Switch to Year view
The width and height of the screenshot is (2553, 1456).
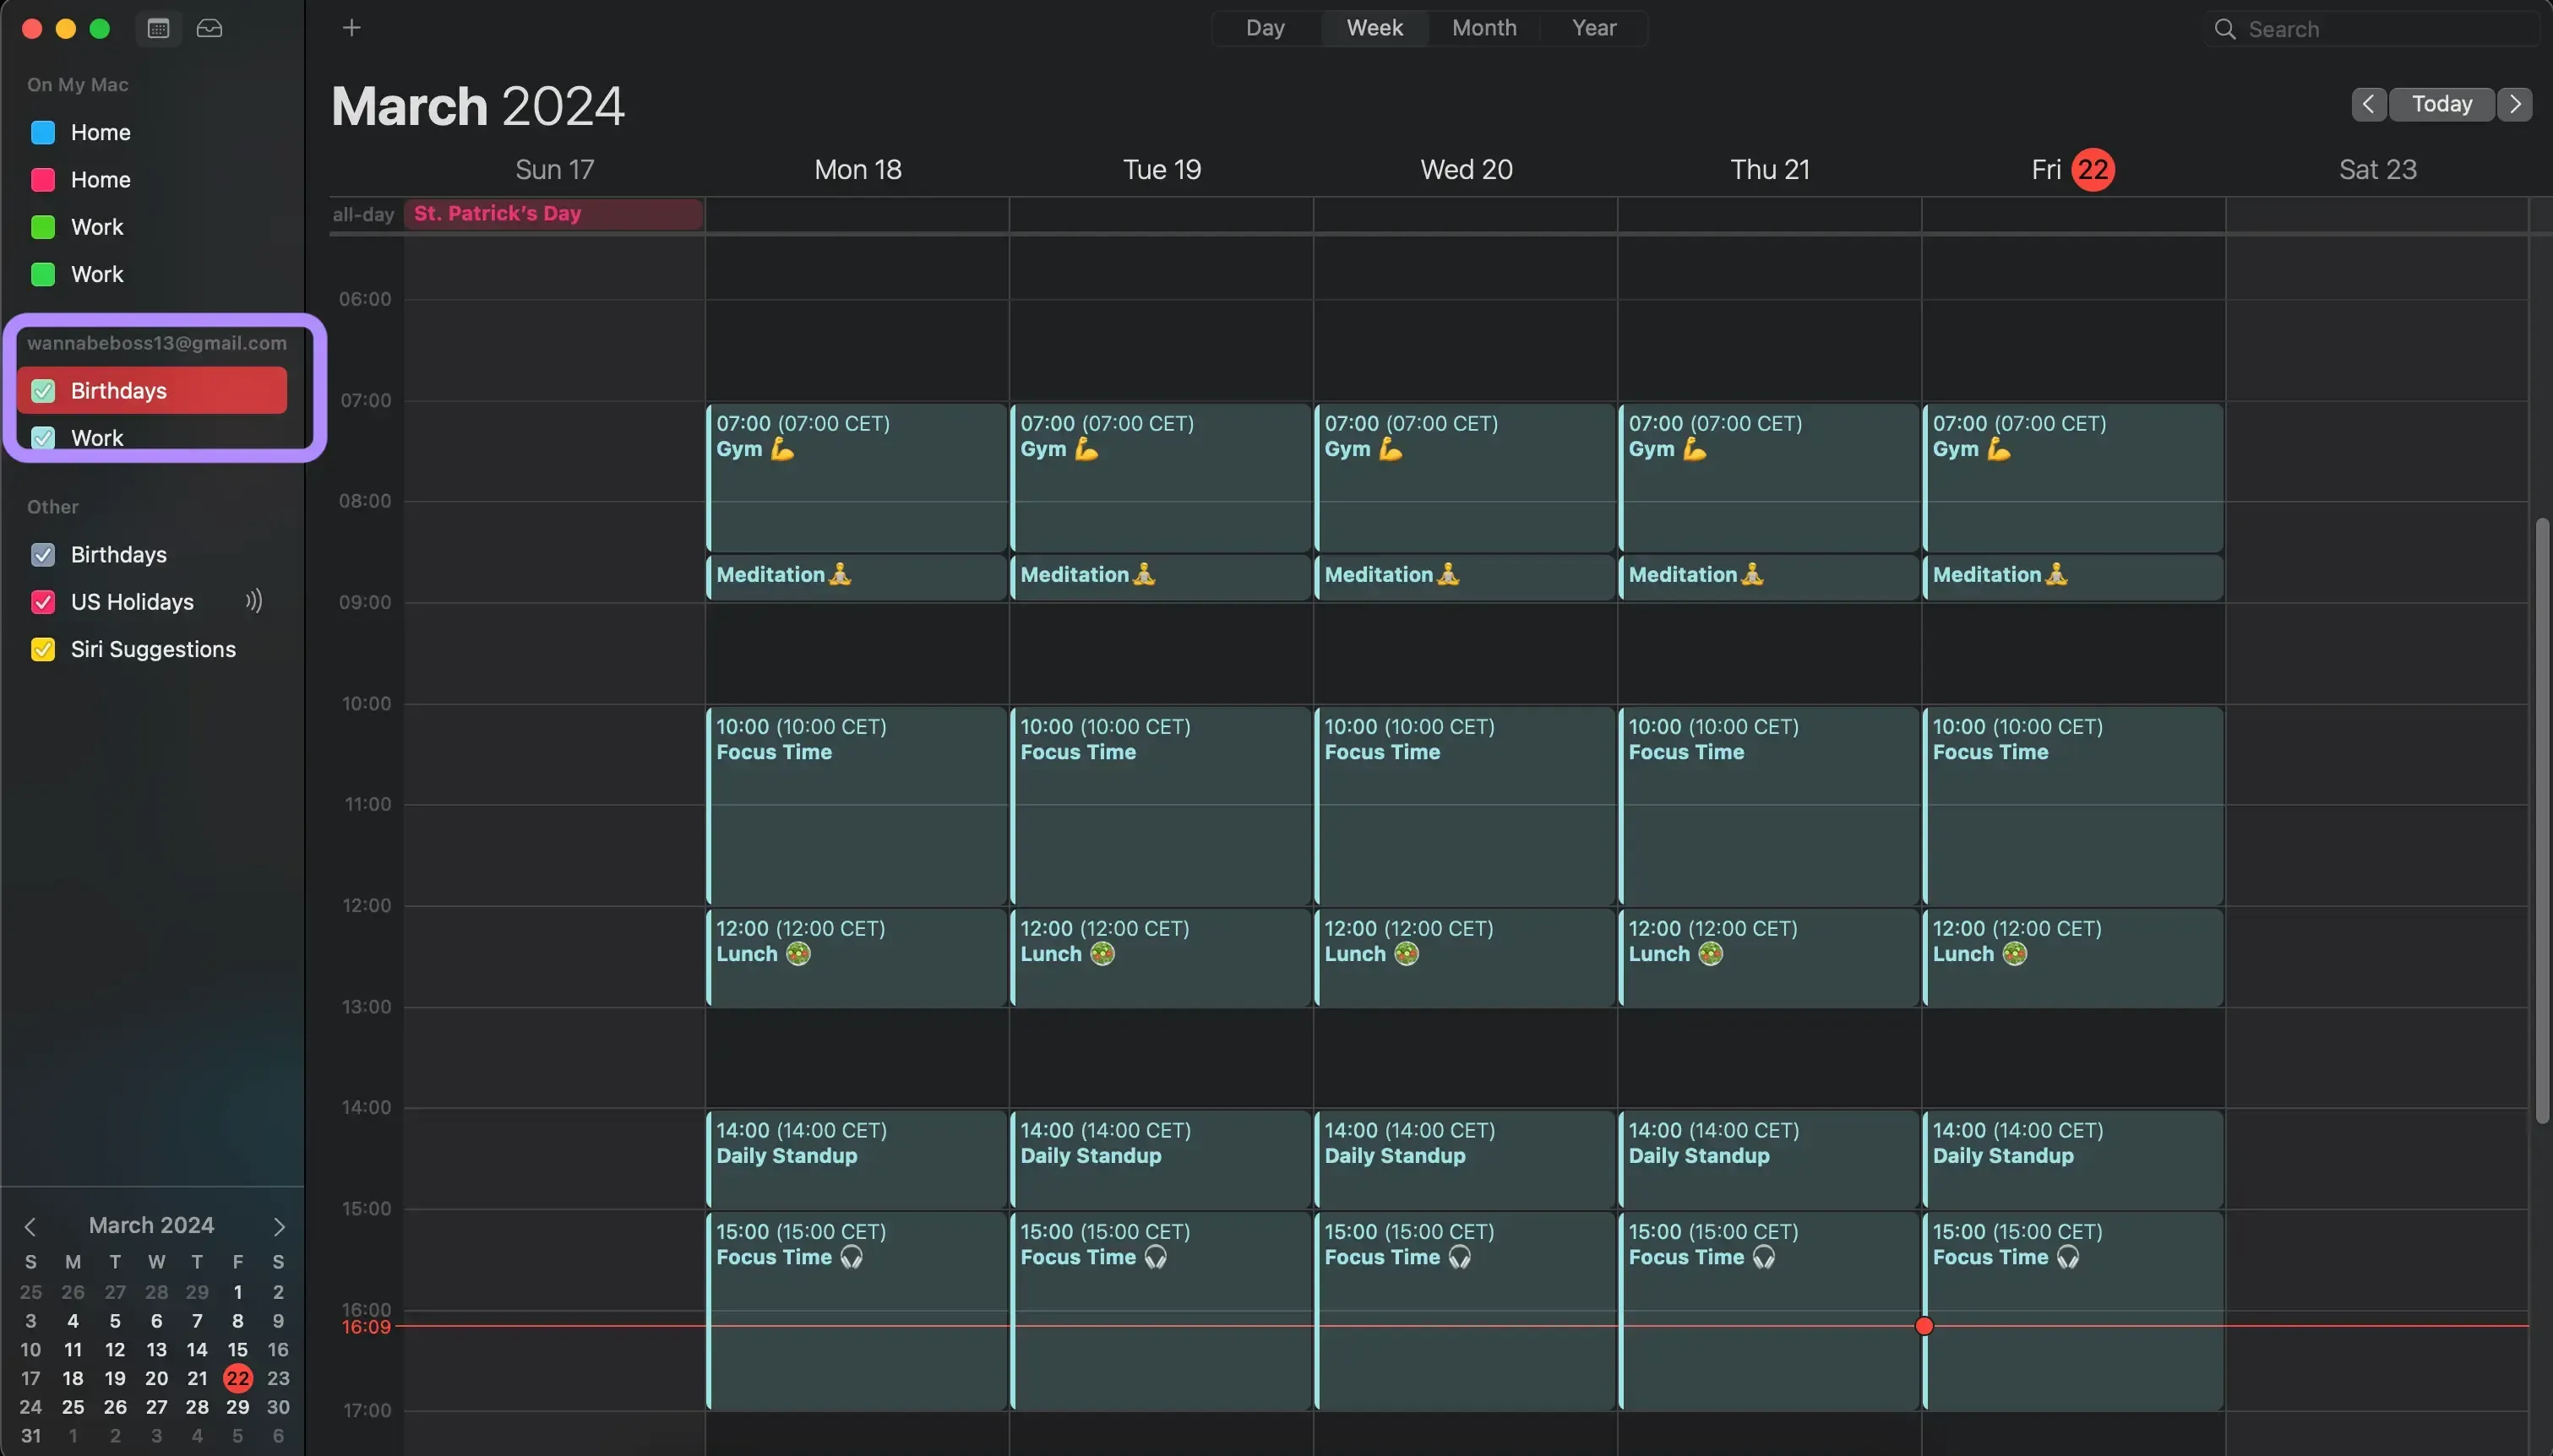pos(1593,28)
